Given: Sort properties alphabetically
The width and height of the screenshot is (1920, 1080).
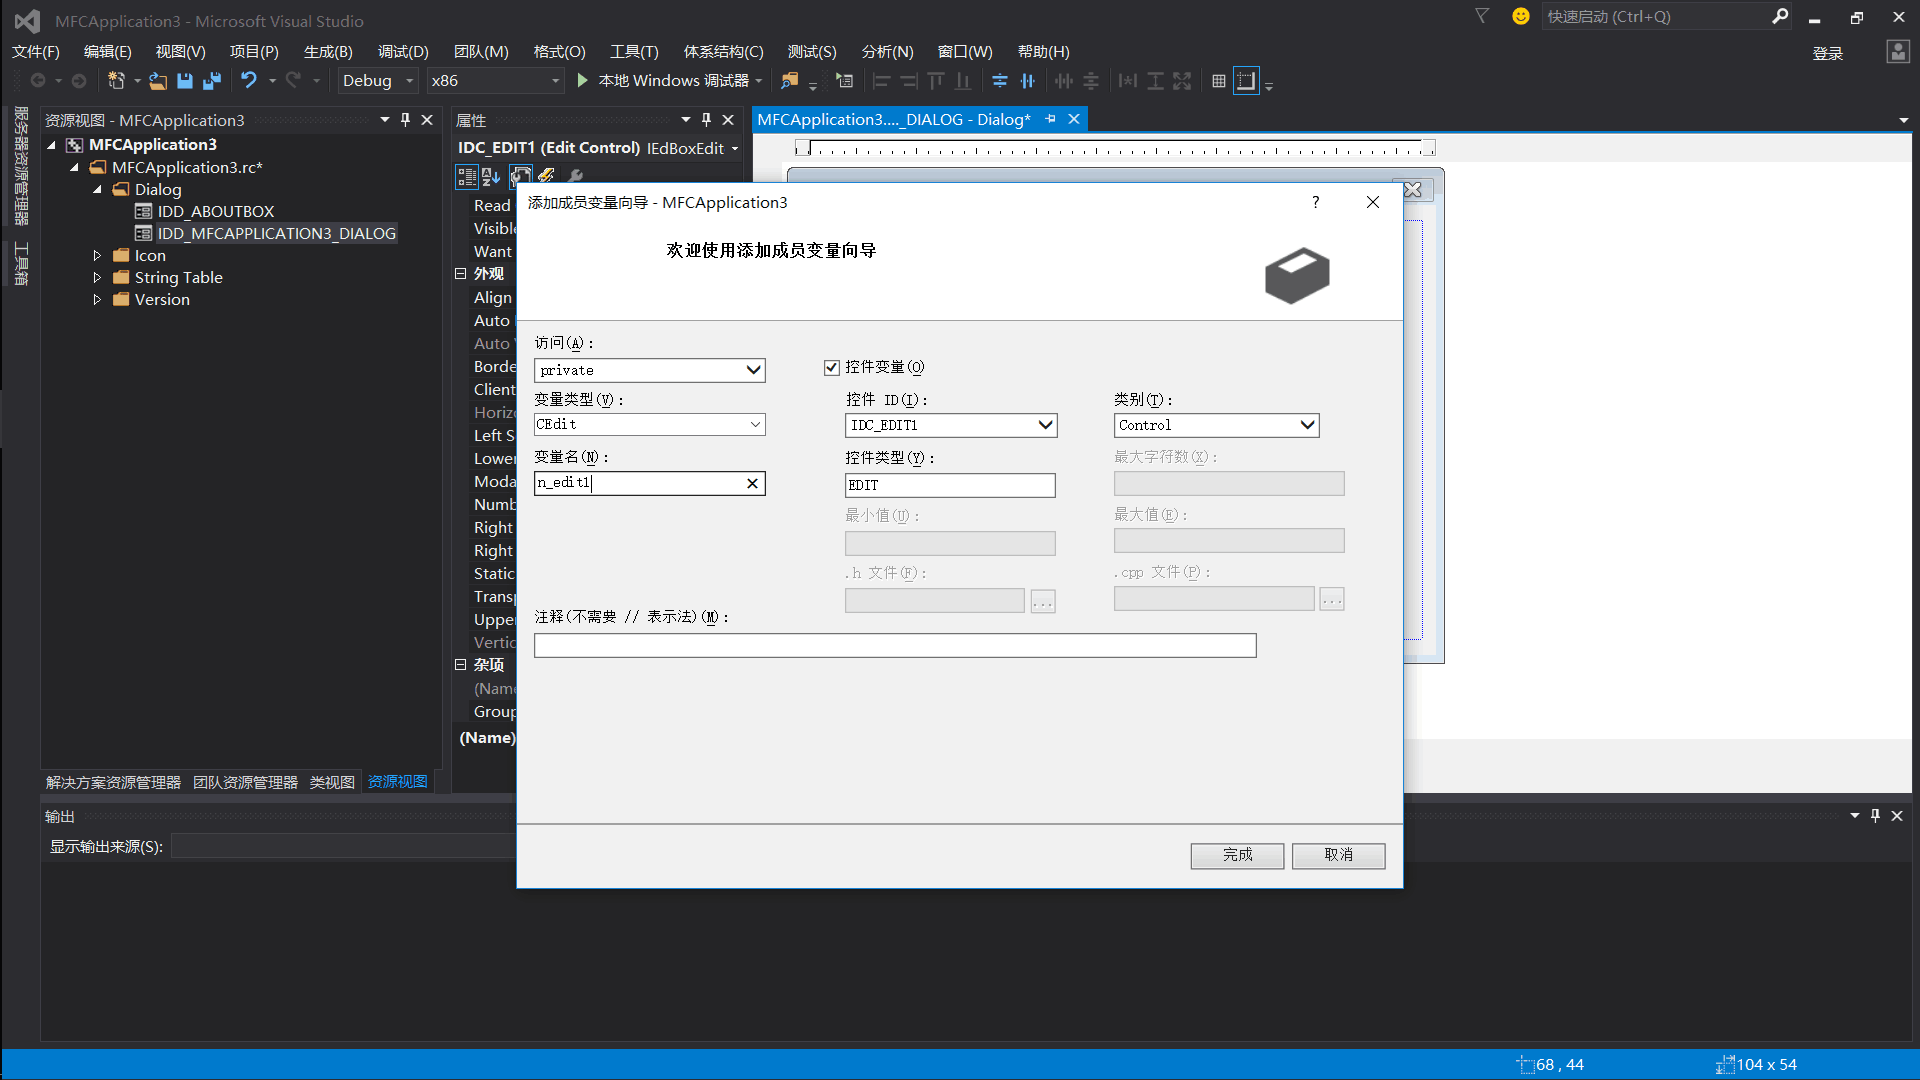Looking at the screenshot, I should (491, 176).
